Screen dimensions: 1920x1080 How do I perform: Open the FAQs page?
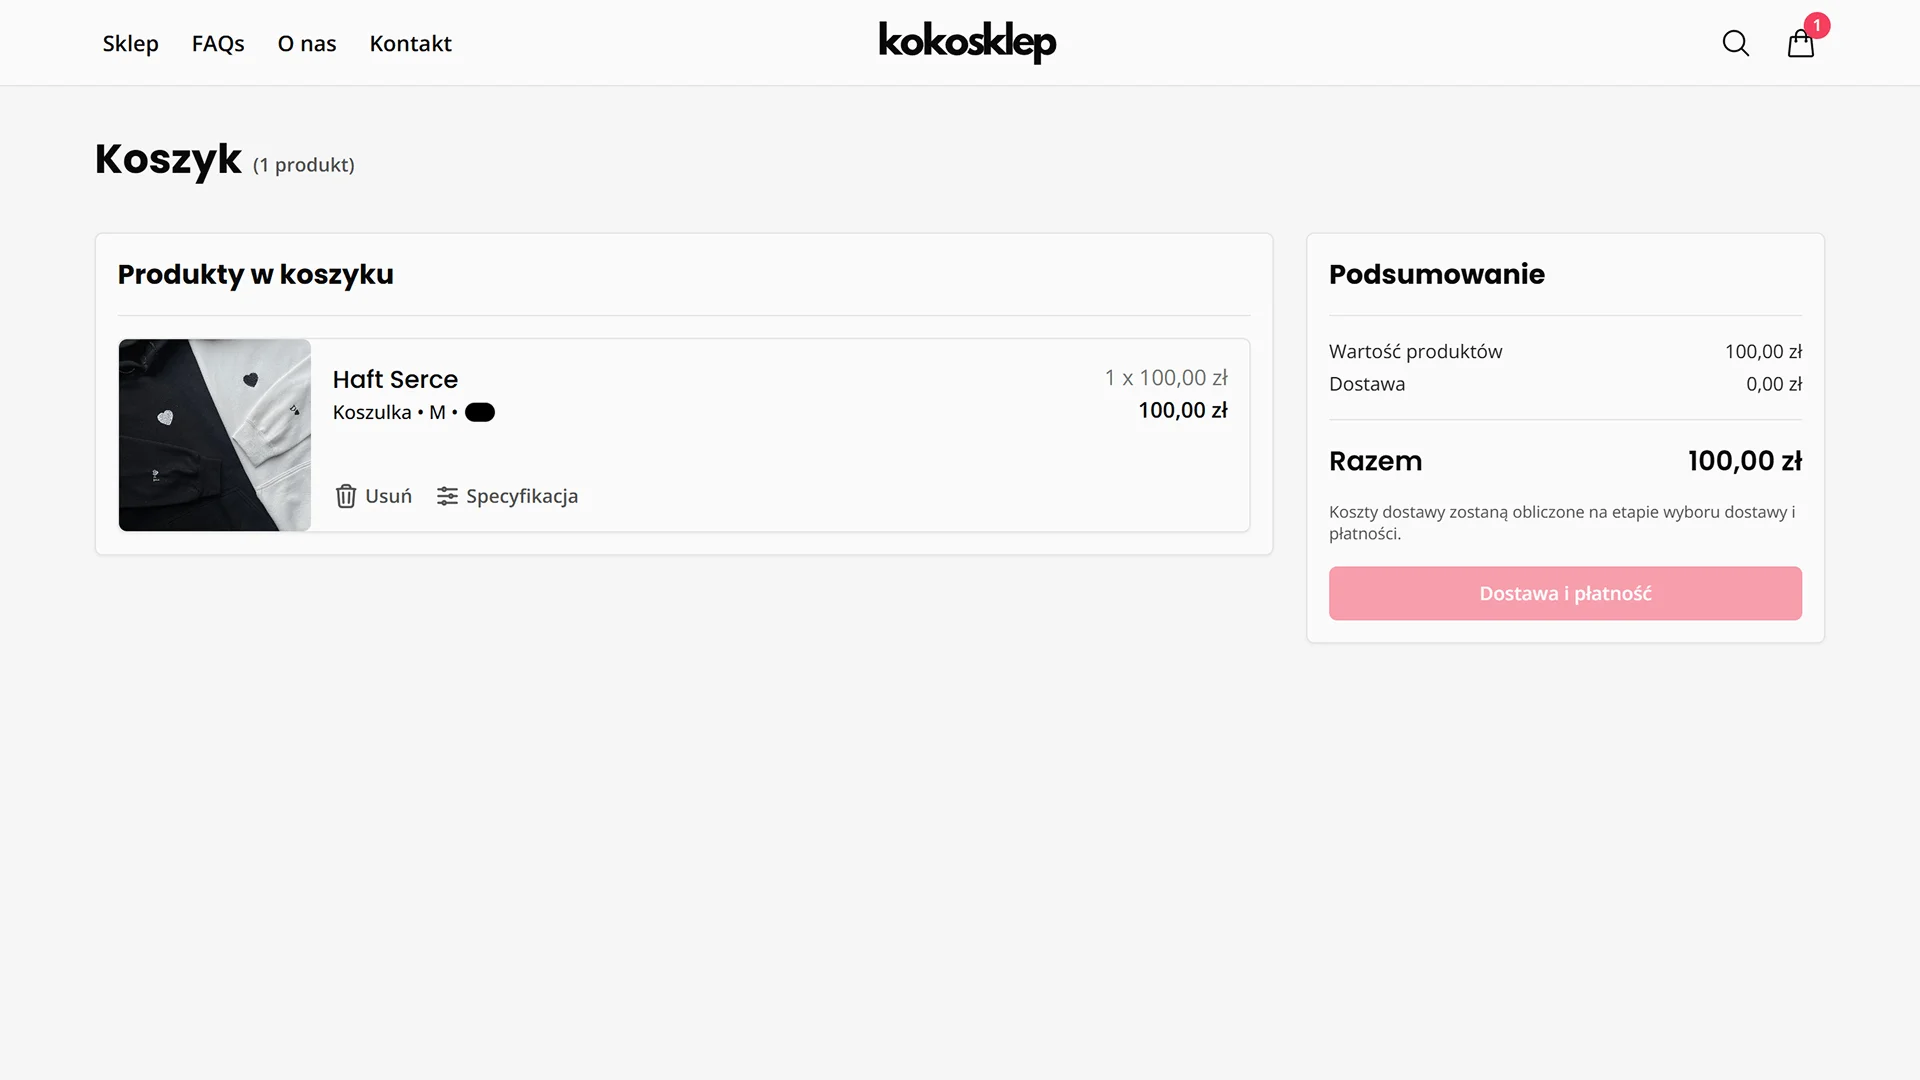pyautogui.click(x=218, y=43)
